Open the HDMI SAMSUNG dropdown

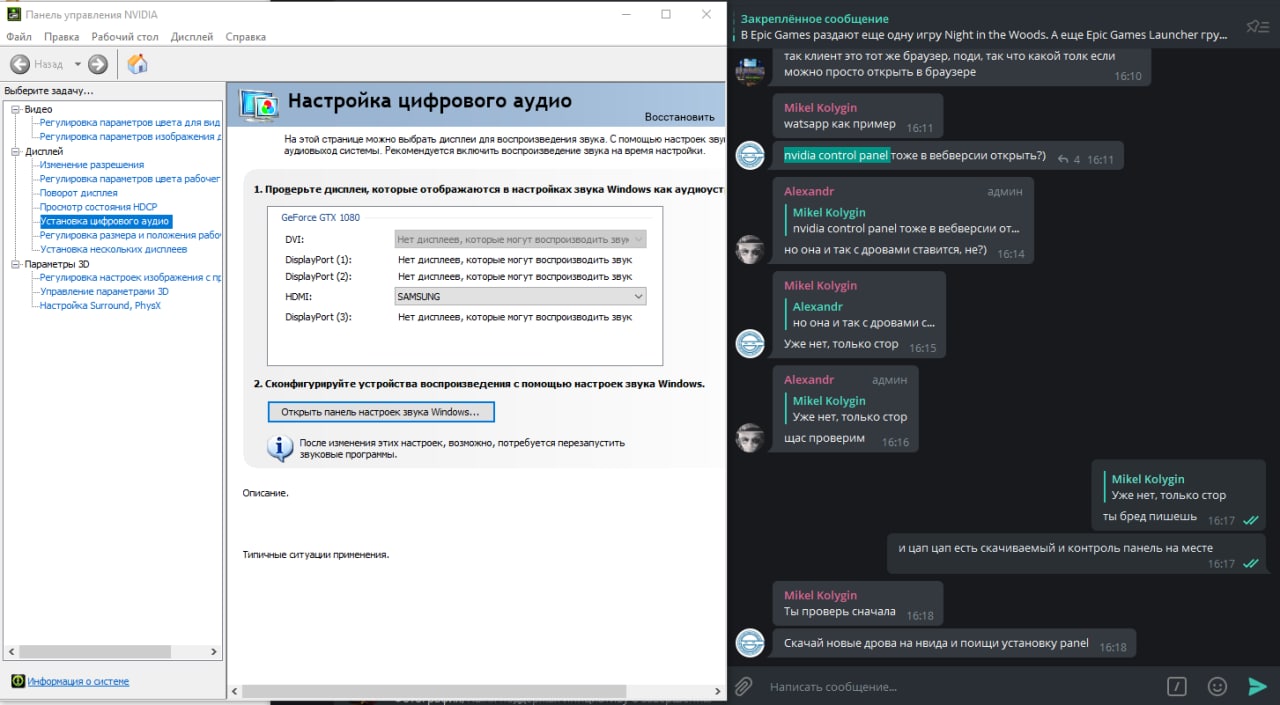coord(520,296)
